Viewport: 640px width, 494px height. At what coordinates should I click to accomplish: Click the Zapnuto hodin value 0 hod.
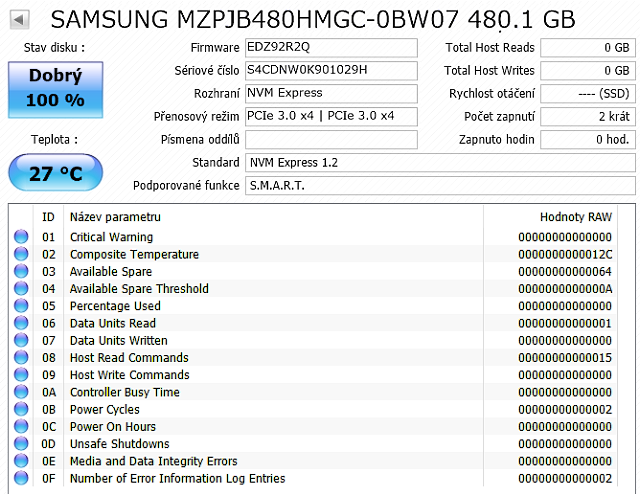click(588, 140)
